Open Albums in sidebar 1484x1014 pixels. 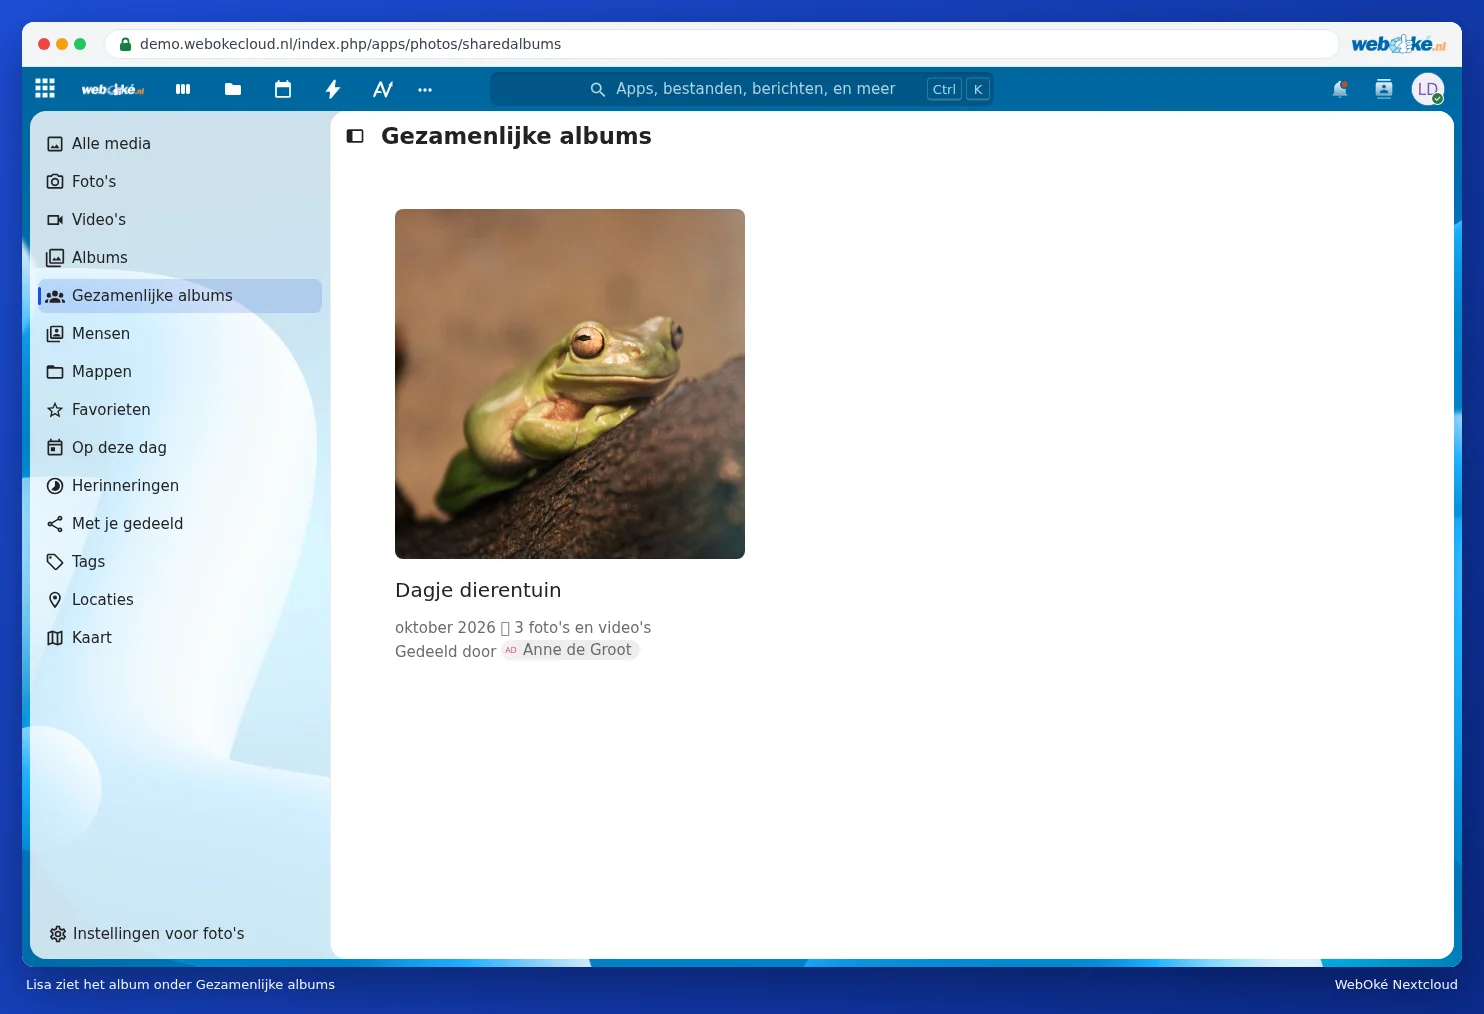pos(180,258)
